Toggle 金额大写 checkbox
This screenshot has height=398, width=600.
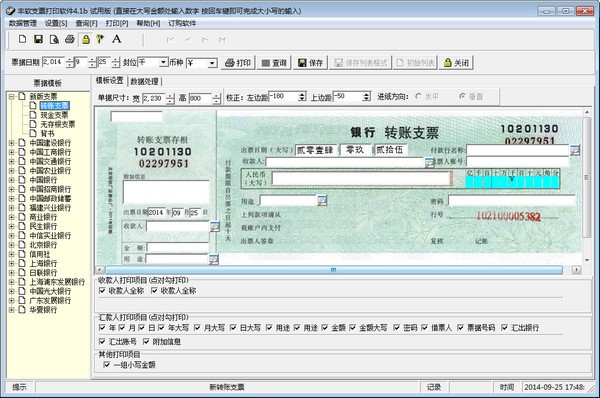(x=352, y=328)
